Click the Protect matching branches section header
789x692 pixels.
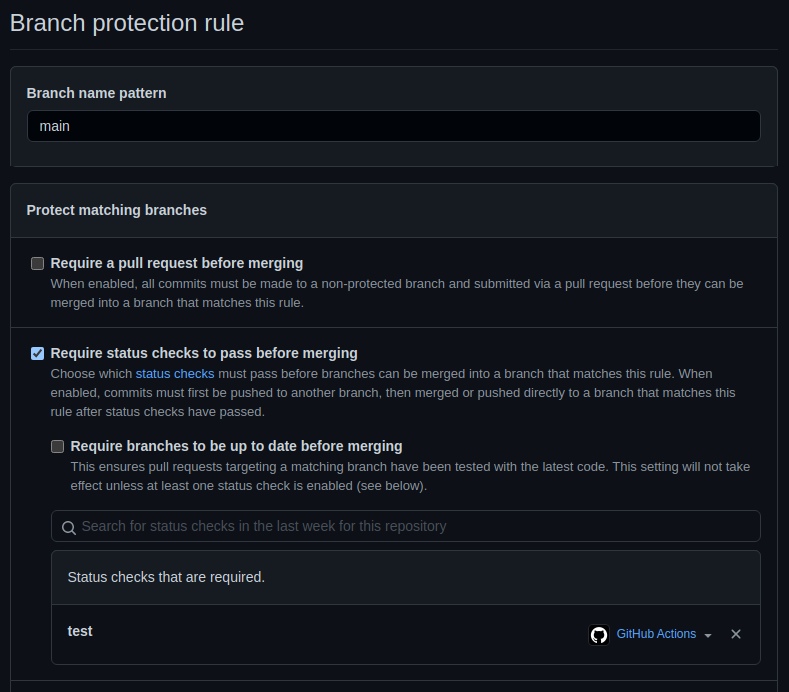click(116, 210)
